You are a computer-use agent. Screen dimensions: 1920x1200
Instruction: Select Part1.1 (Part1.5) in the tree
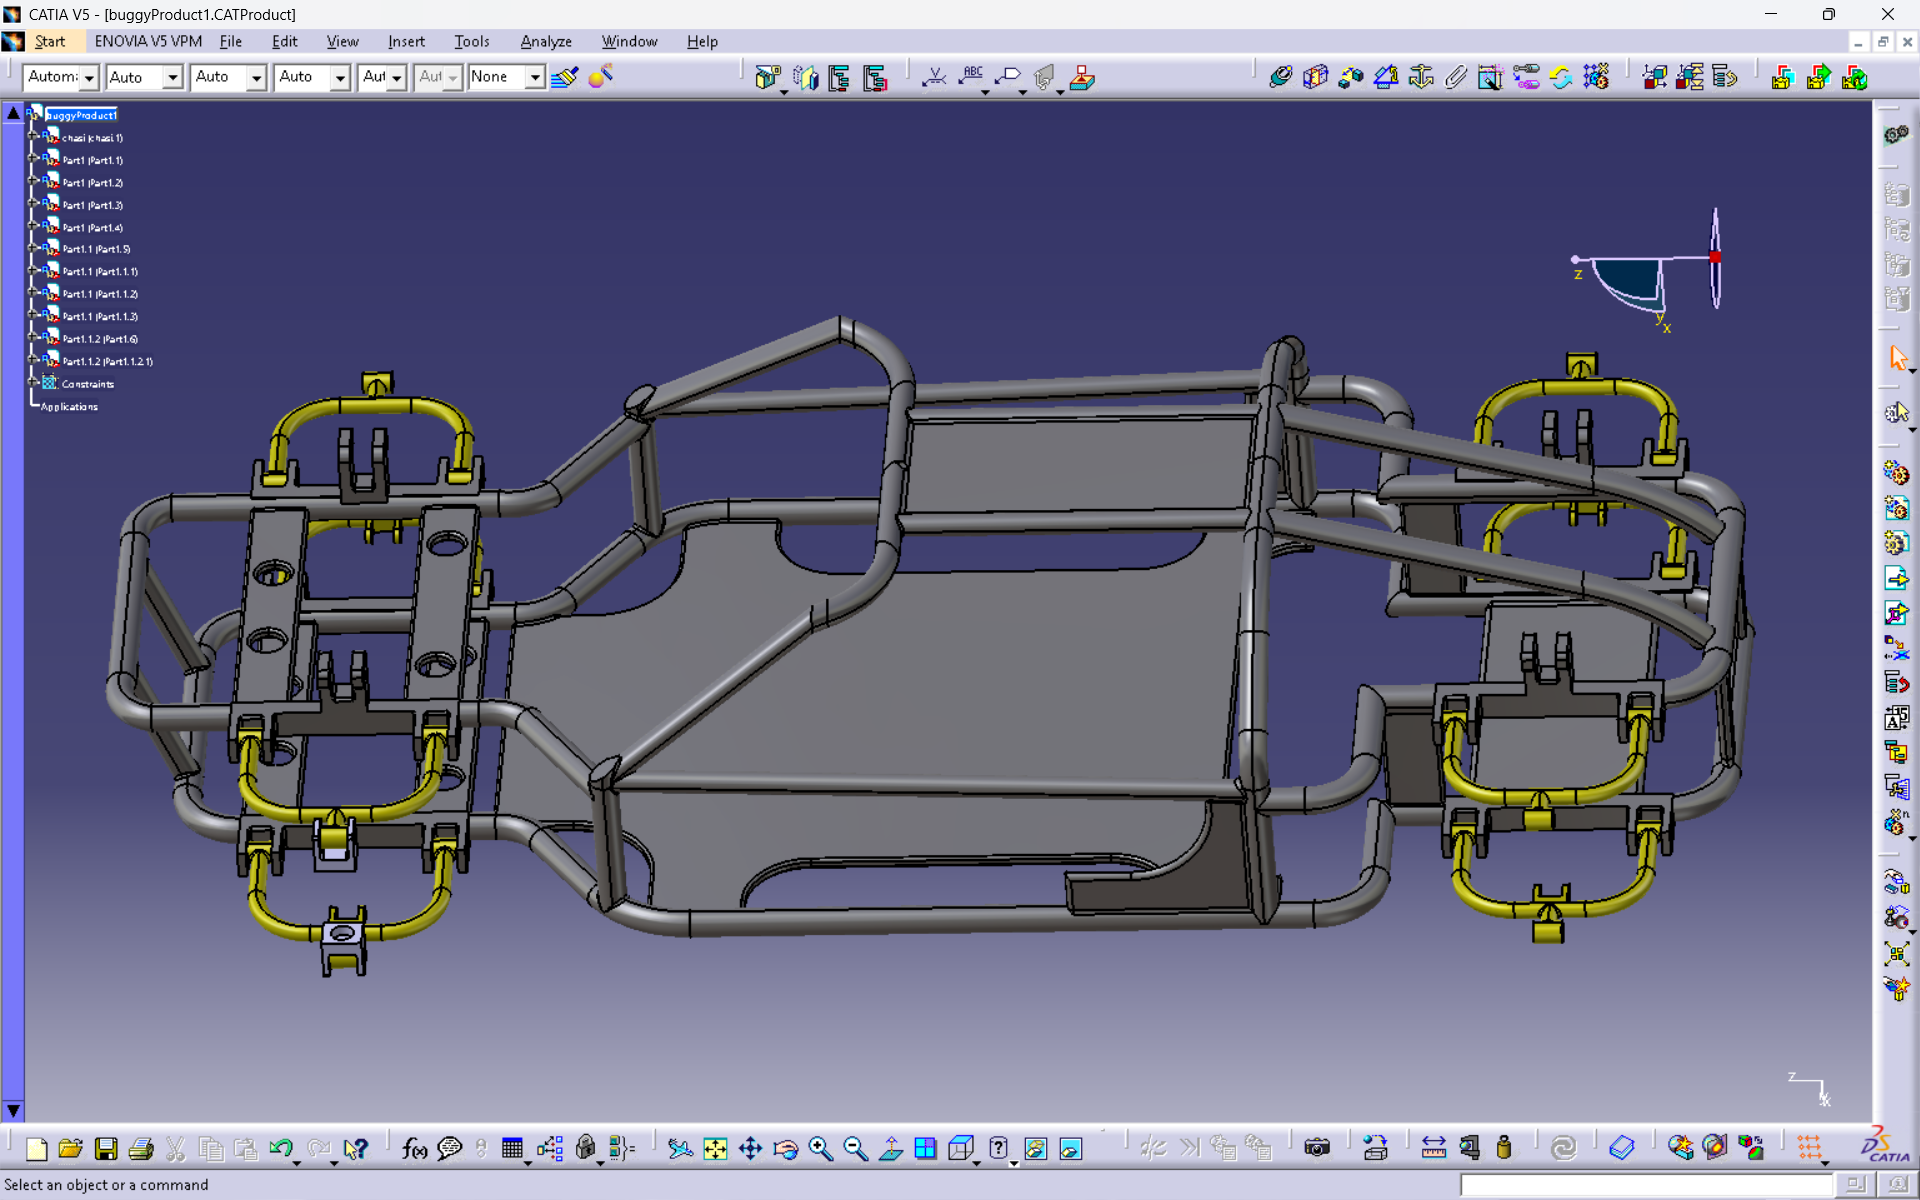(x=96, y=249)
